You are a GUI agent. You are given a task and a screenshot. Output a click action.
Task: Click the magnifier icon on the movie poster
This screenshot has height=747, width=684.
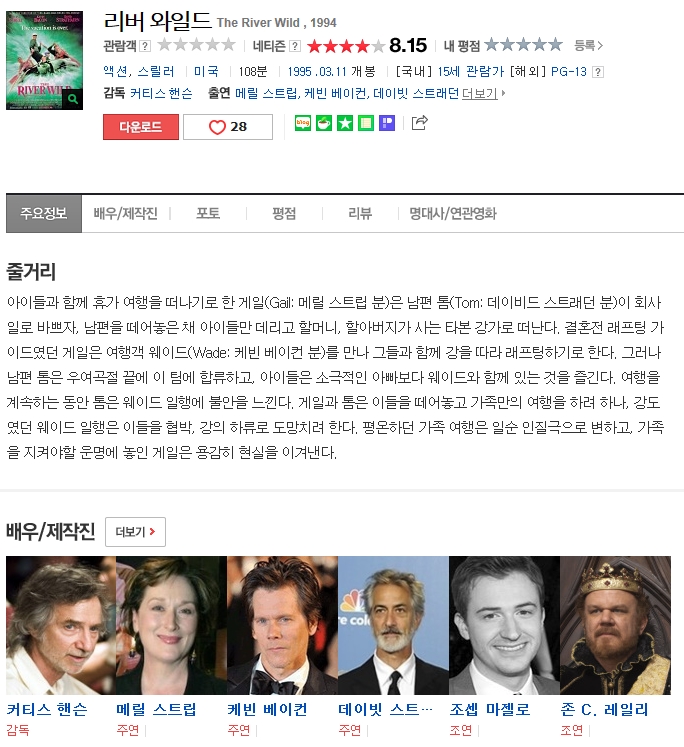click(72, 99)
